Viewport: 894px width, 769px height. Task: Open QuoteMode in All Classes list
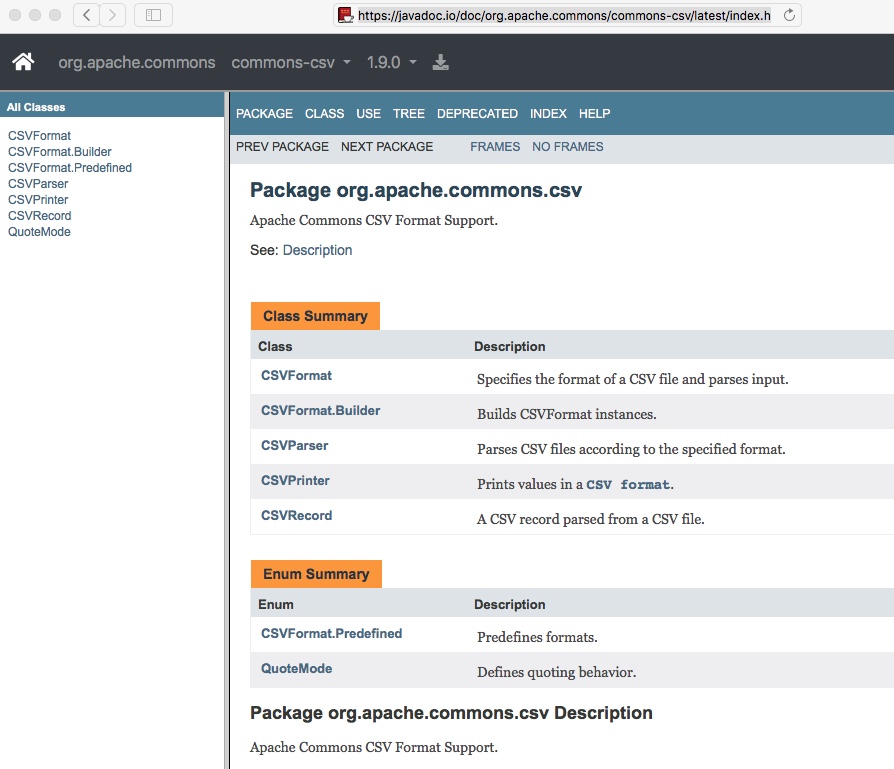(39, 231)
